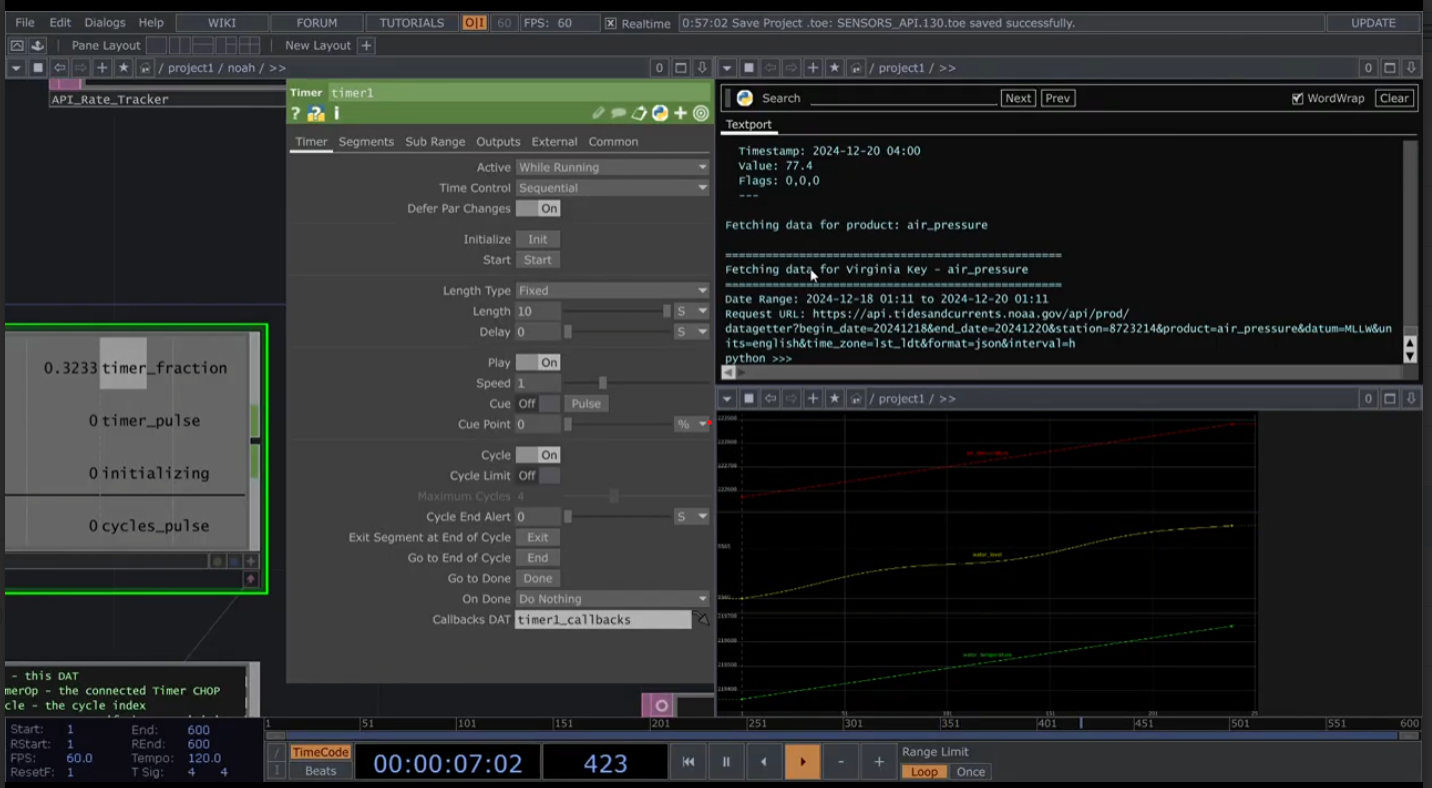Add a pane via plus in noah pane bar

pyautogui.click(x=102, y=68)
